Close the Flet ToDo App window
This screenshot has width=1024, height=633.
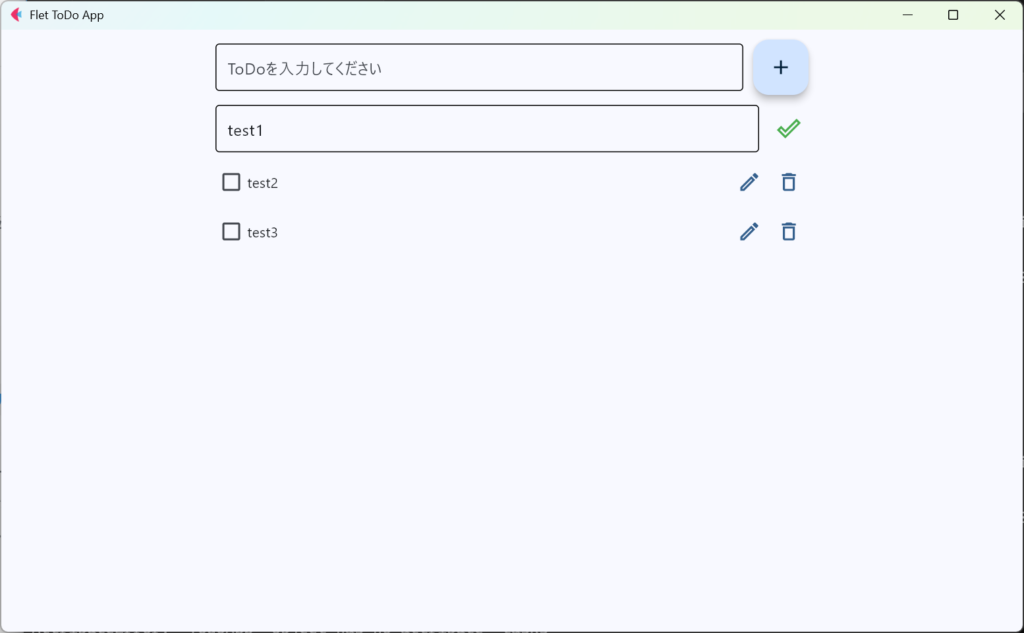pyautogui.click(x=999, y=14)
